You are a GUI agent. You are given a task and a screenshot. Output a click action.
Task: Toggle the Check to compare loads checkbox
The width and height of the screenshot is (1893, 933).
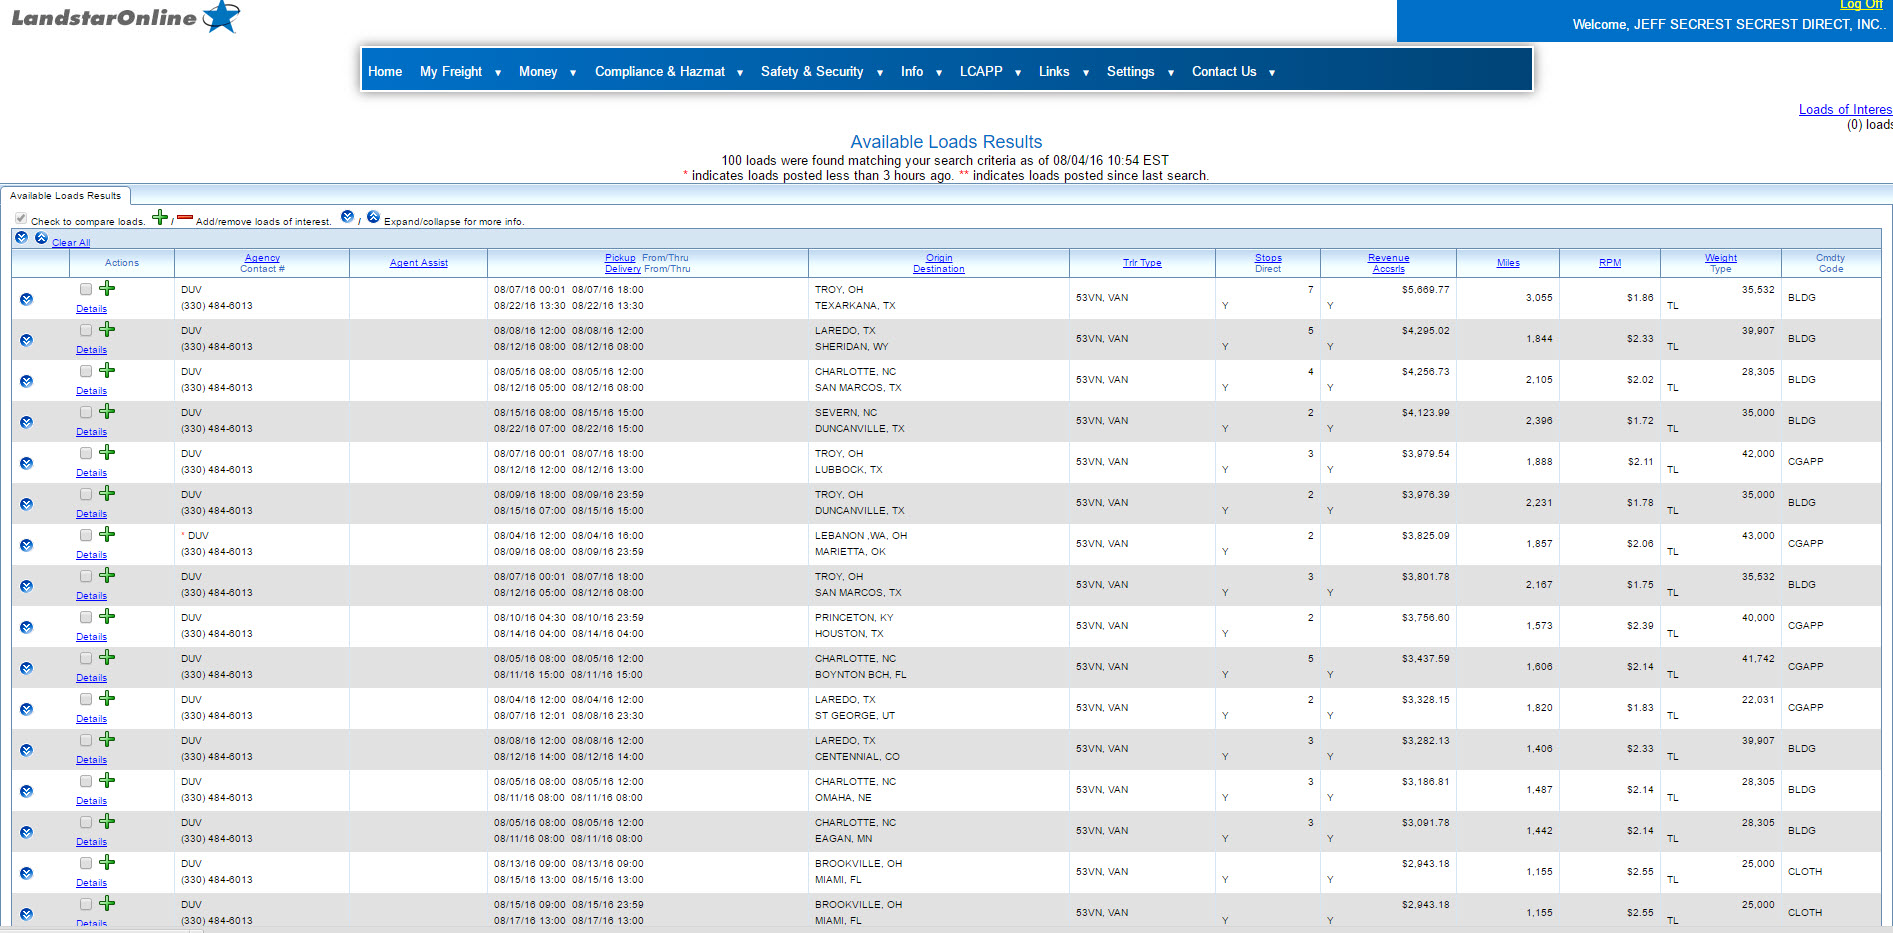click(x=20, y=218)
